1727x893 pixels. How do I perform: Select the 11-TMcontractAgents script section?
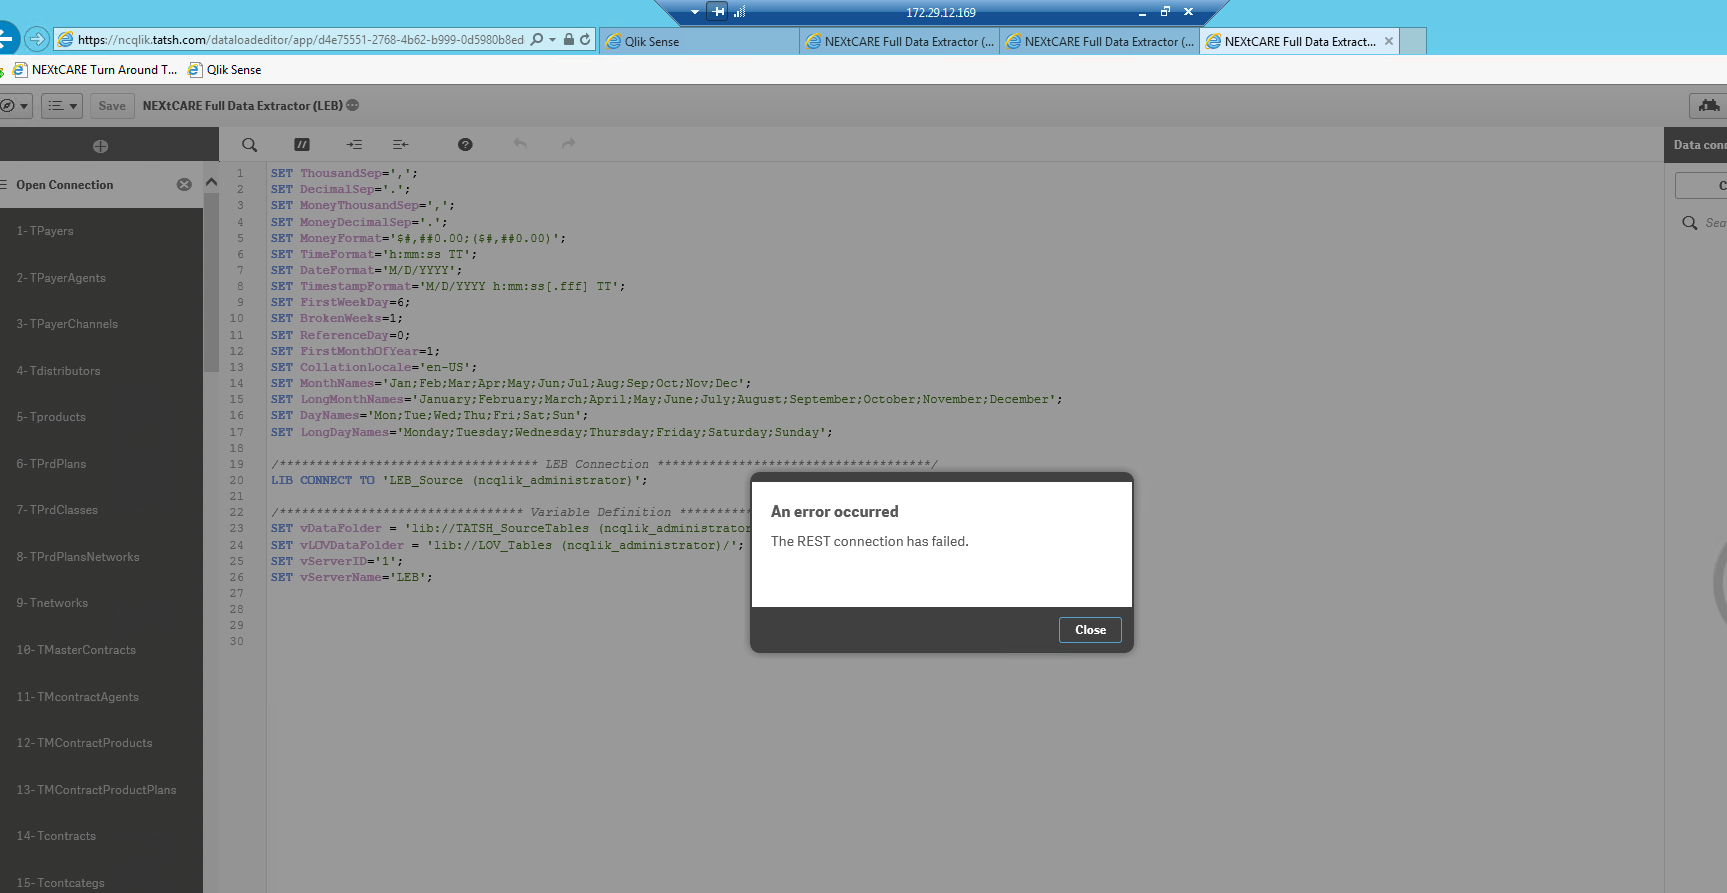[101, 697]
